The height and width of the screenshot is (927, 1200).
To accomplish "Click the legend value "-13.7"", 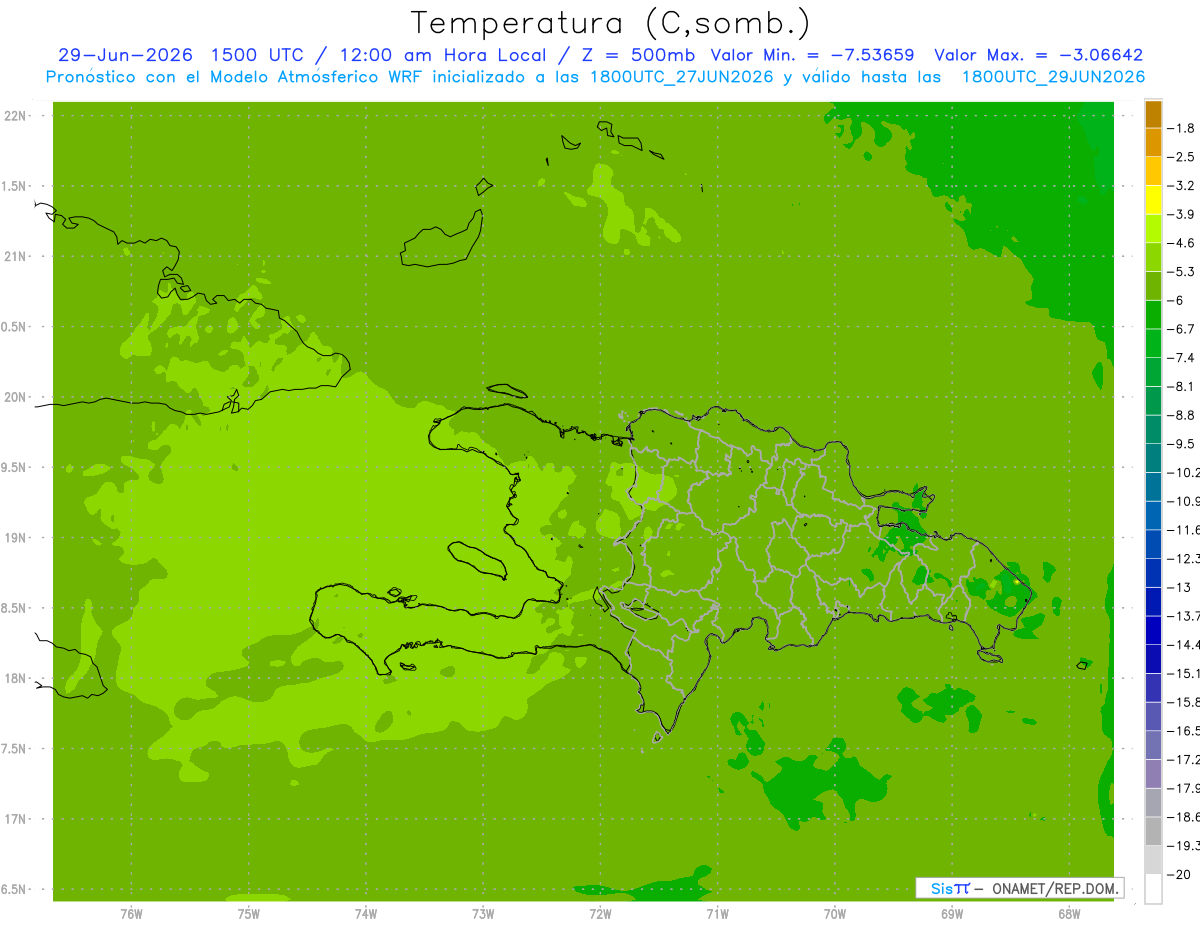I will tap(1184, 615).
